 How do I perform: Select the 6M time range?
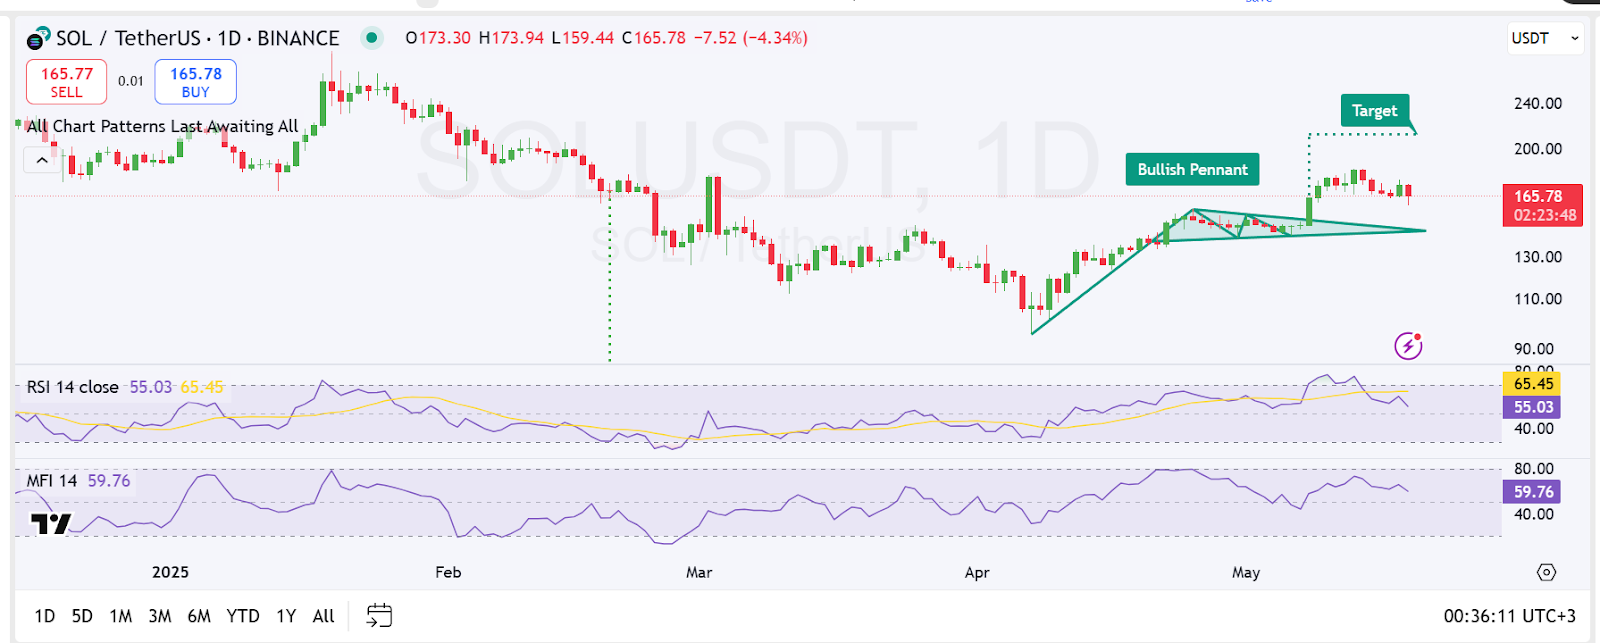tap(199, 616)
